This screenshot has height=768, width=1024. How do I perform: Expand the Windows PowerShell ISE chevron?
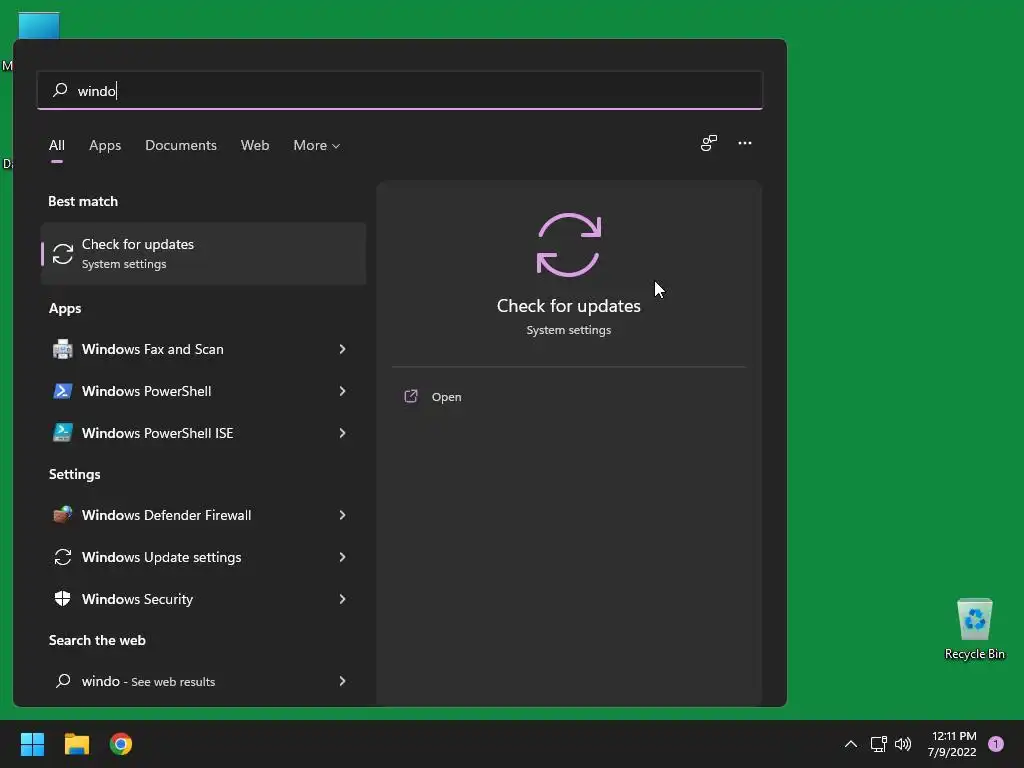[x=342, y=433]
